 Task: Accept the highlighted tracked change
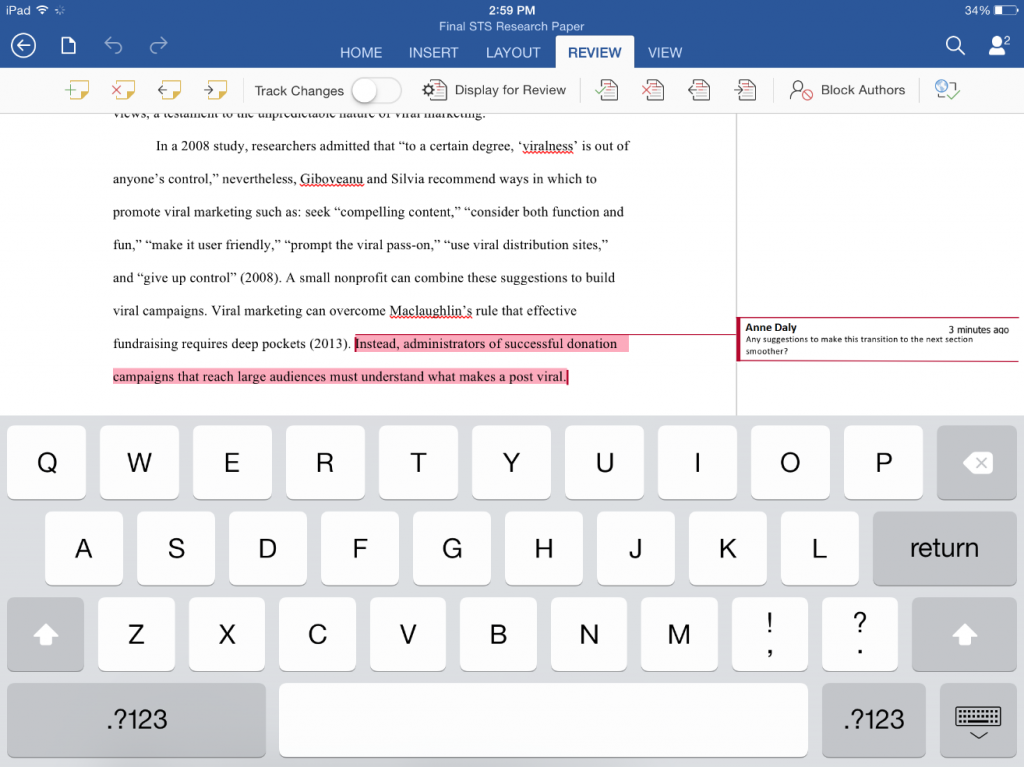coord(607,89)
